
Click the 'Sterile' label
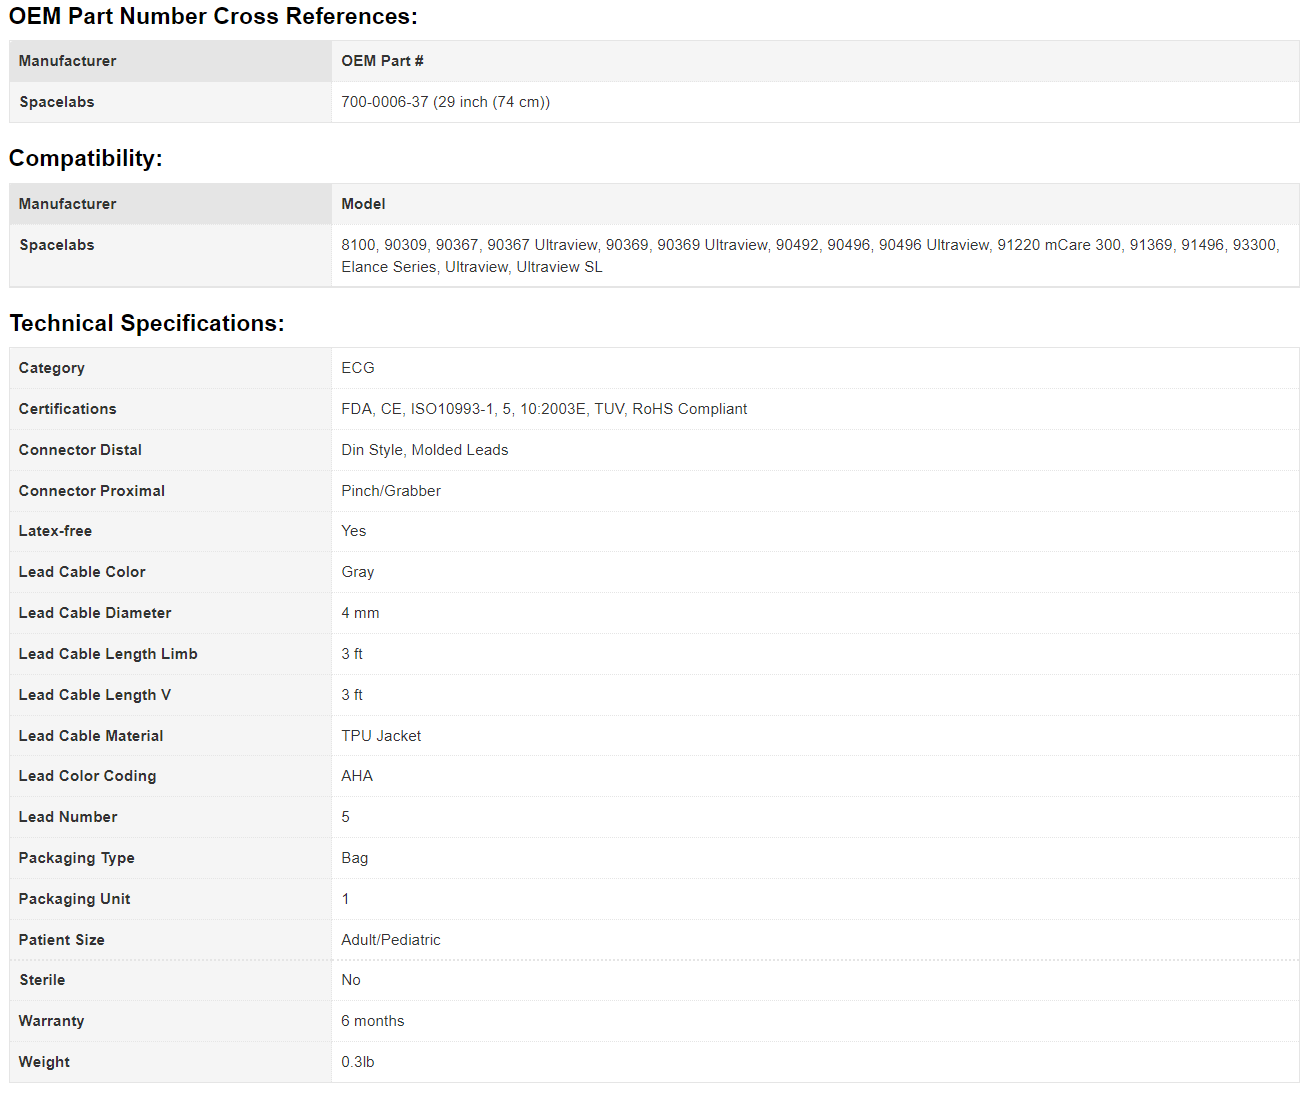click(42, 980)
